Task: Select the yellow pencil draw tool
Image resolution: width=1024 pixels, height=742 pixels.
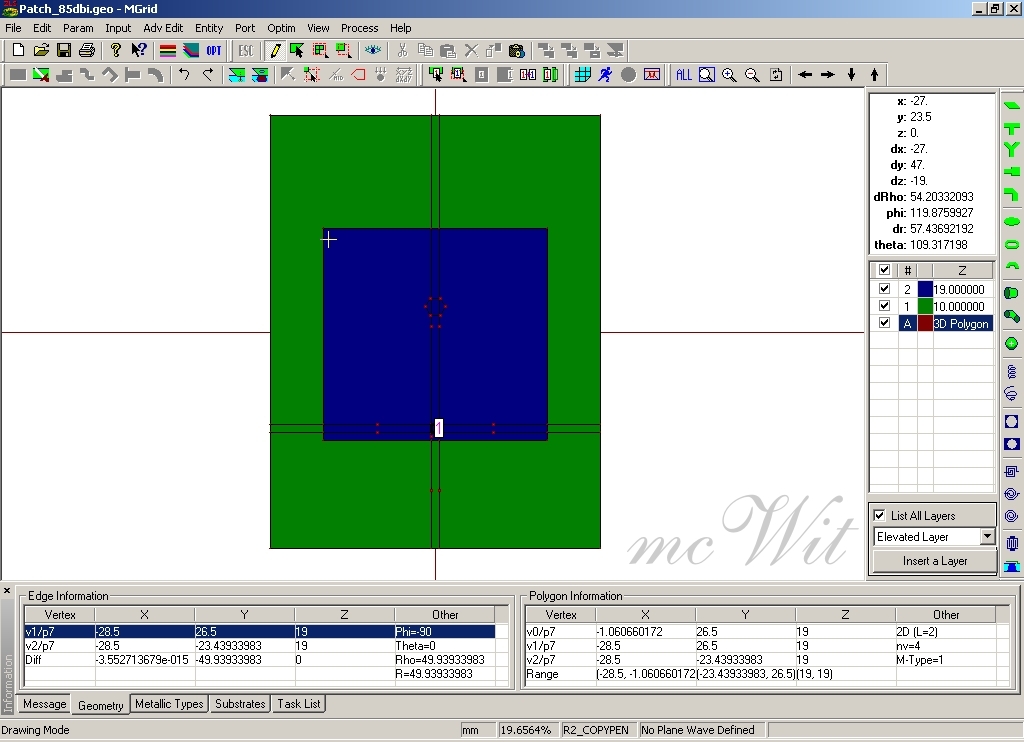Action: point(275,50)
